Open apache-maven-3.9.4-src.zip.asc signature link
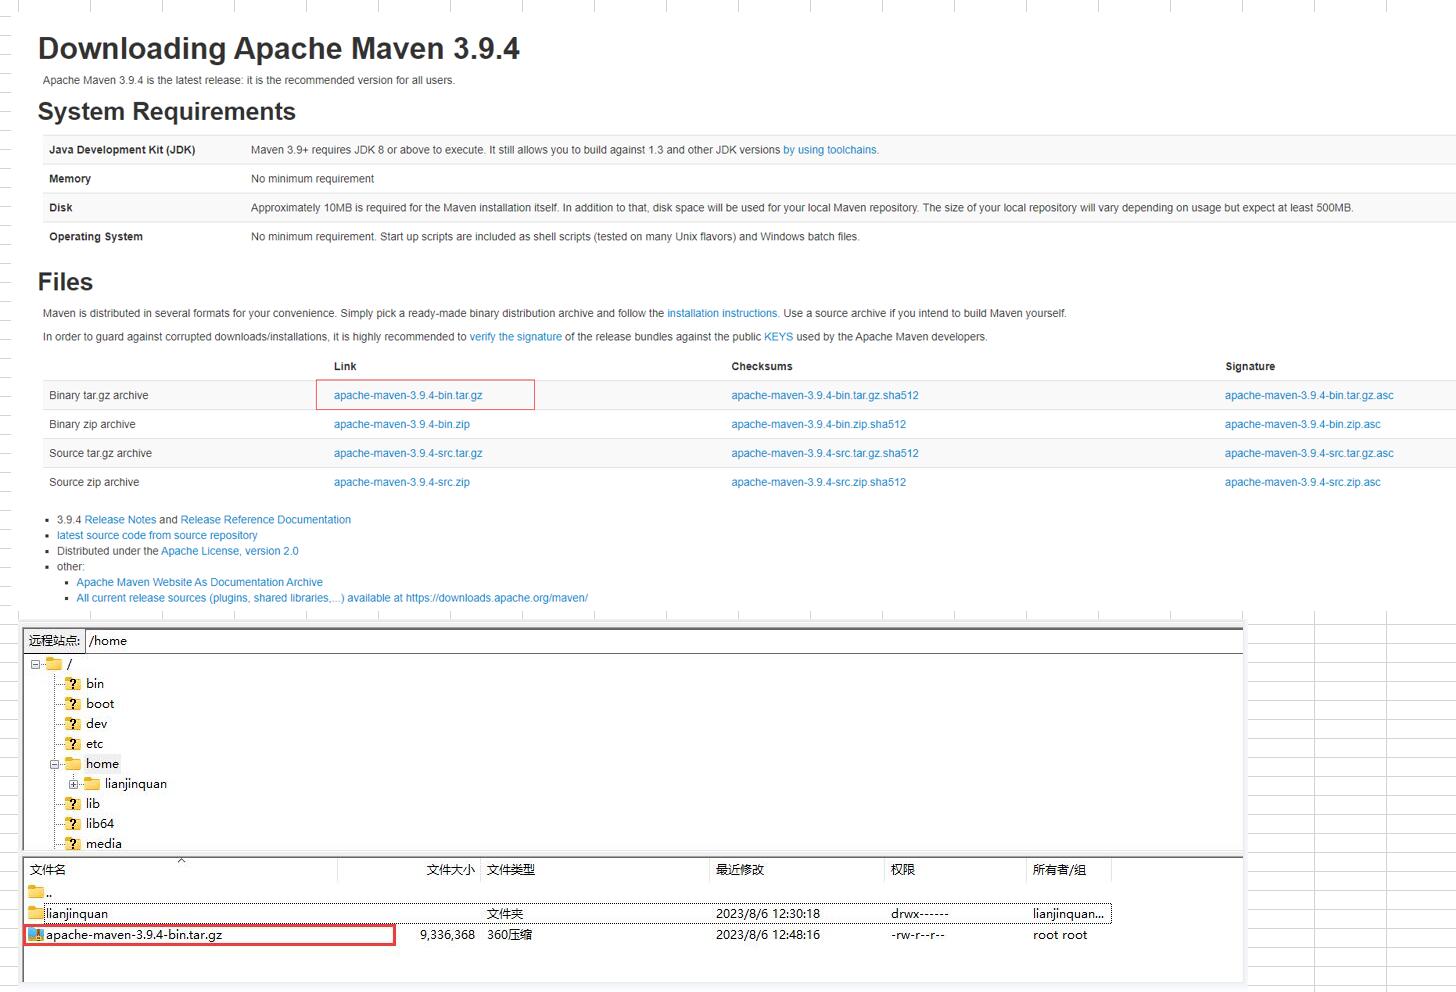 [1302, 482]
